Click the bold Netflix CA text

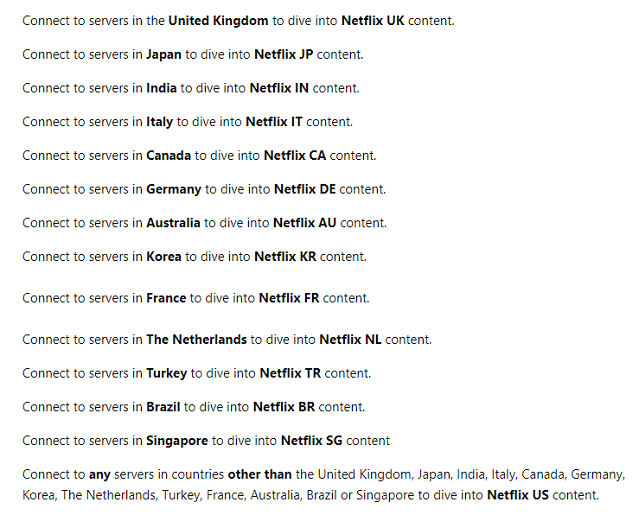click(x=295, y=155)
